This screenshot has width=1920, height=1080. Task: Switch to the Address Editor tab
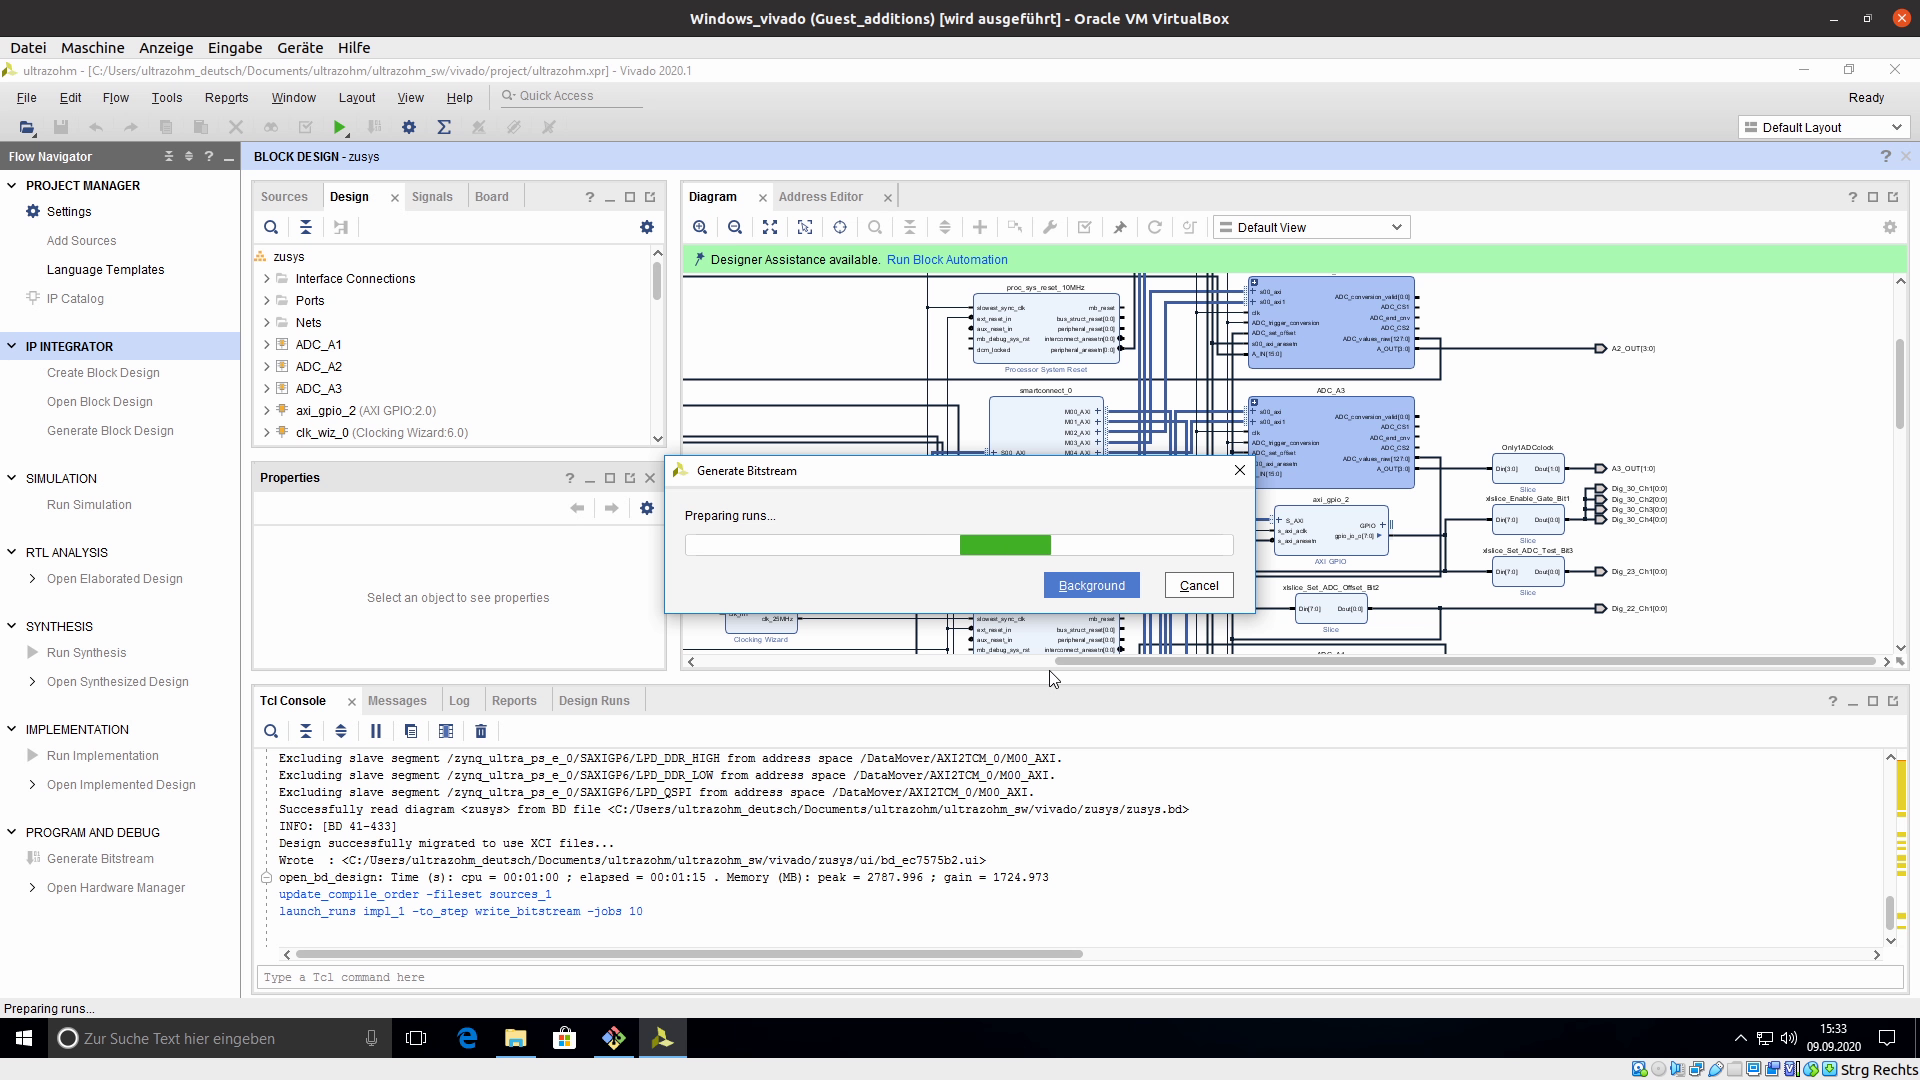click(820, 197)
